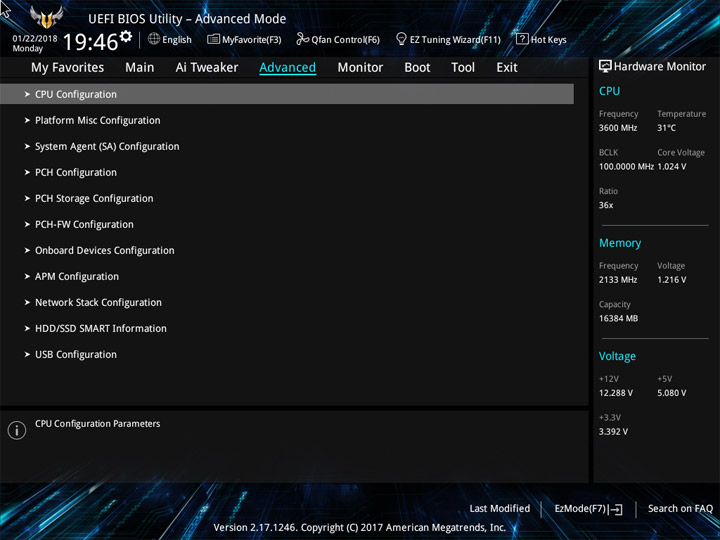Click English language selector
Image resolution: width=720 pixels, height=540 pixels.
click(177, 39)
